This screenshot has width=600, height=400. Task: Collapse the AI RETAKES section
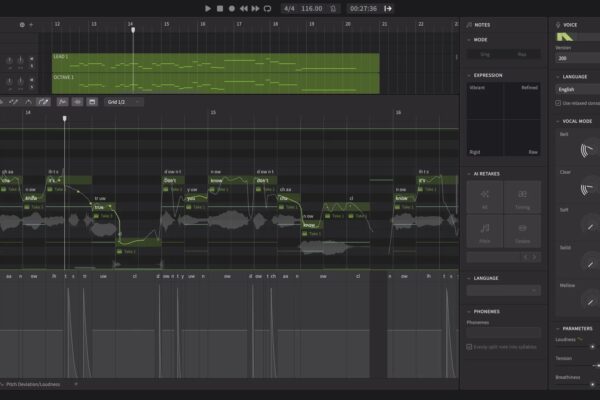pos(469,174)
